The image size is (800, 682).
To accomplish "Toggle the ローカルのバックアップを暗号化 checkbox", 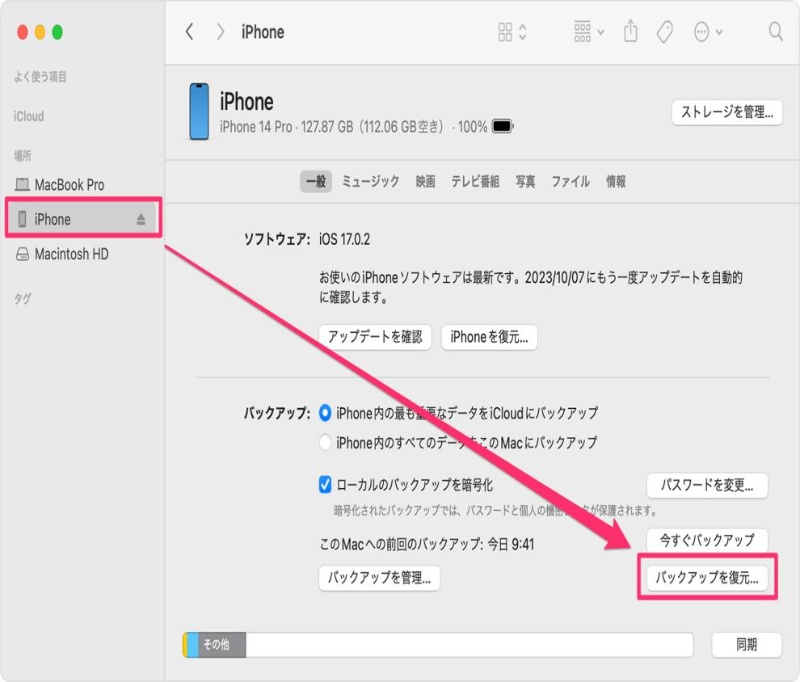I will point(325,485).
